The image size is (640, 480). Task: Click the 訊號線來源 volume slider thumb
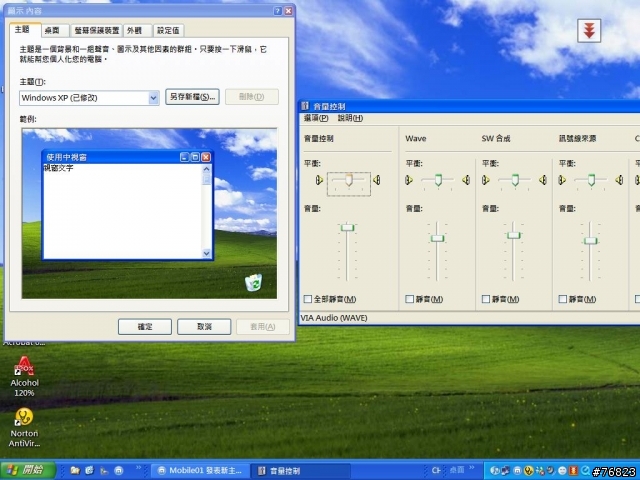point(591,240)
